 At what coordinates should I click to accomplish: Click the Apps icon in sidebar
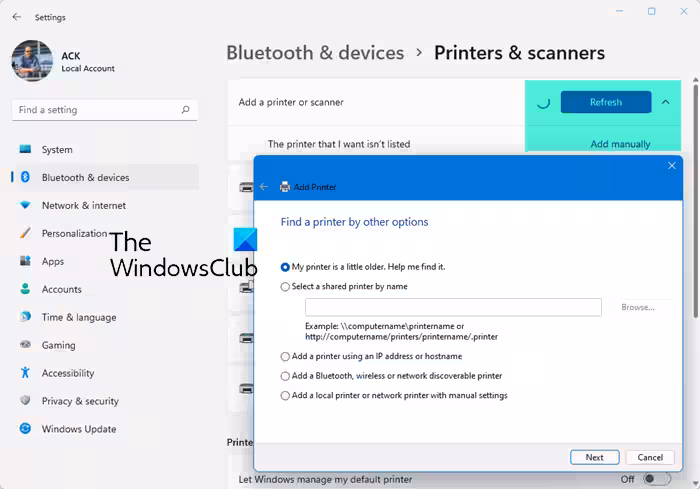[25, 262]
